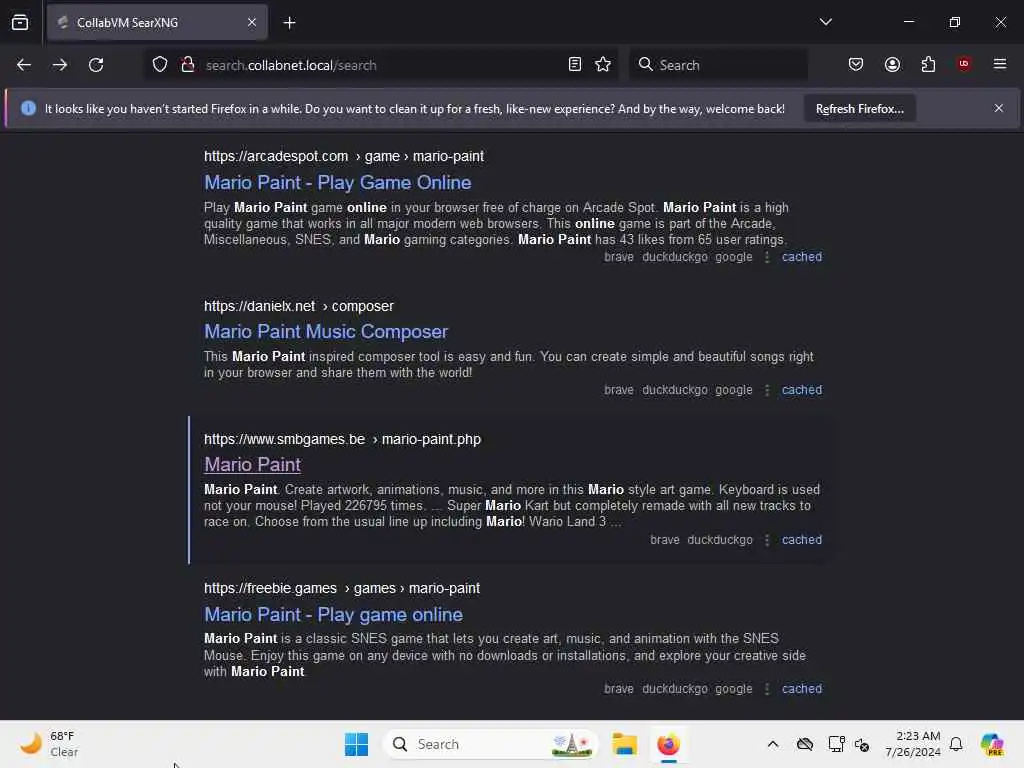
Task: Open the weather widget showing 68°F
Action: (x=49, y=744)
